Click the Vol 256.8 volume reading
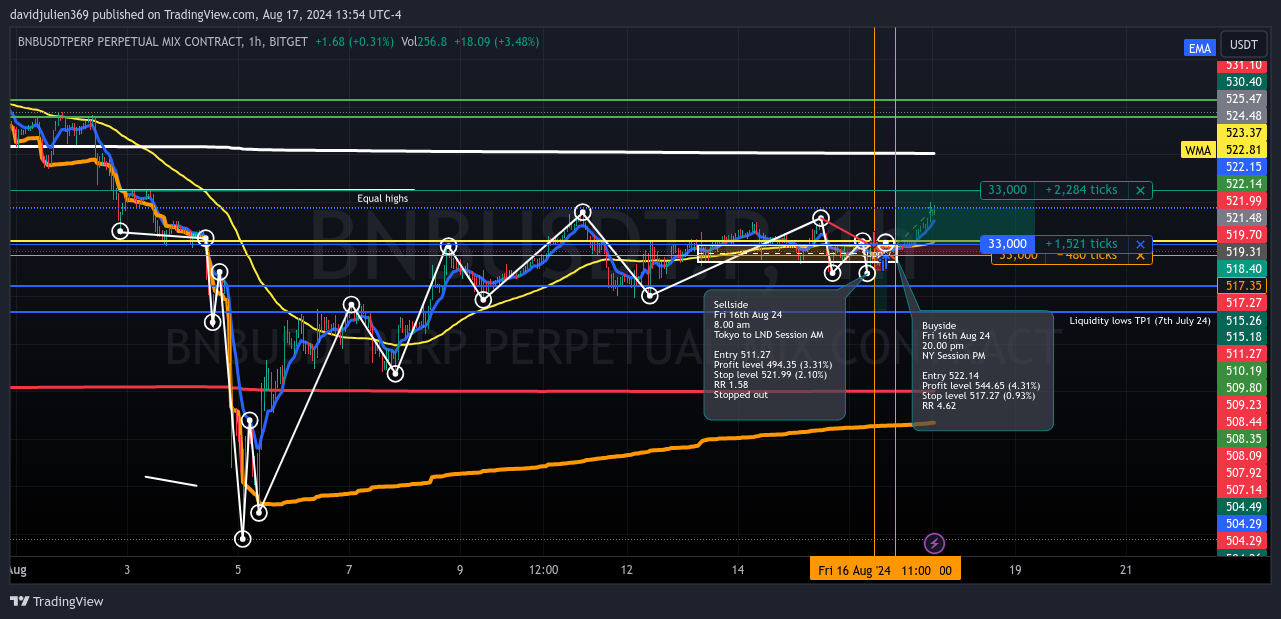This screenshot has height=619, width=1281. pos(424,41)
